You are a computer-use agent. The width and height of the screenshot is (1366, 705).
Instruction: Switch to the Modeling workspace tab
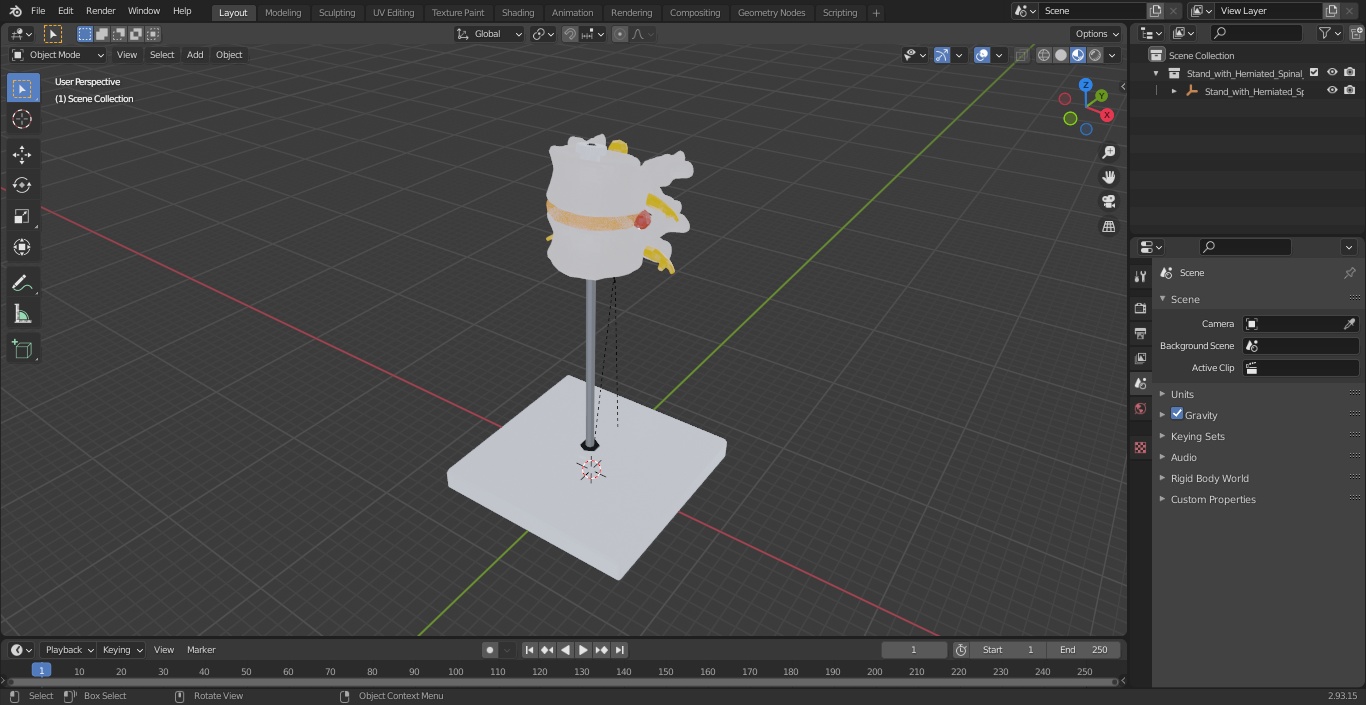pyautogui.click(x=283, y=12)
